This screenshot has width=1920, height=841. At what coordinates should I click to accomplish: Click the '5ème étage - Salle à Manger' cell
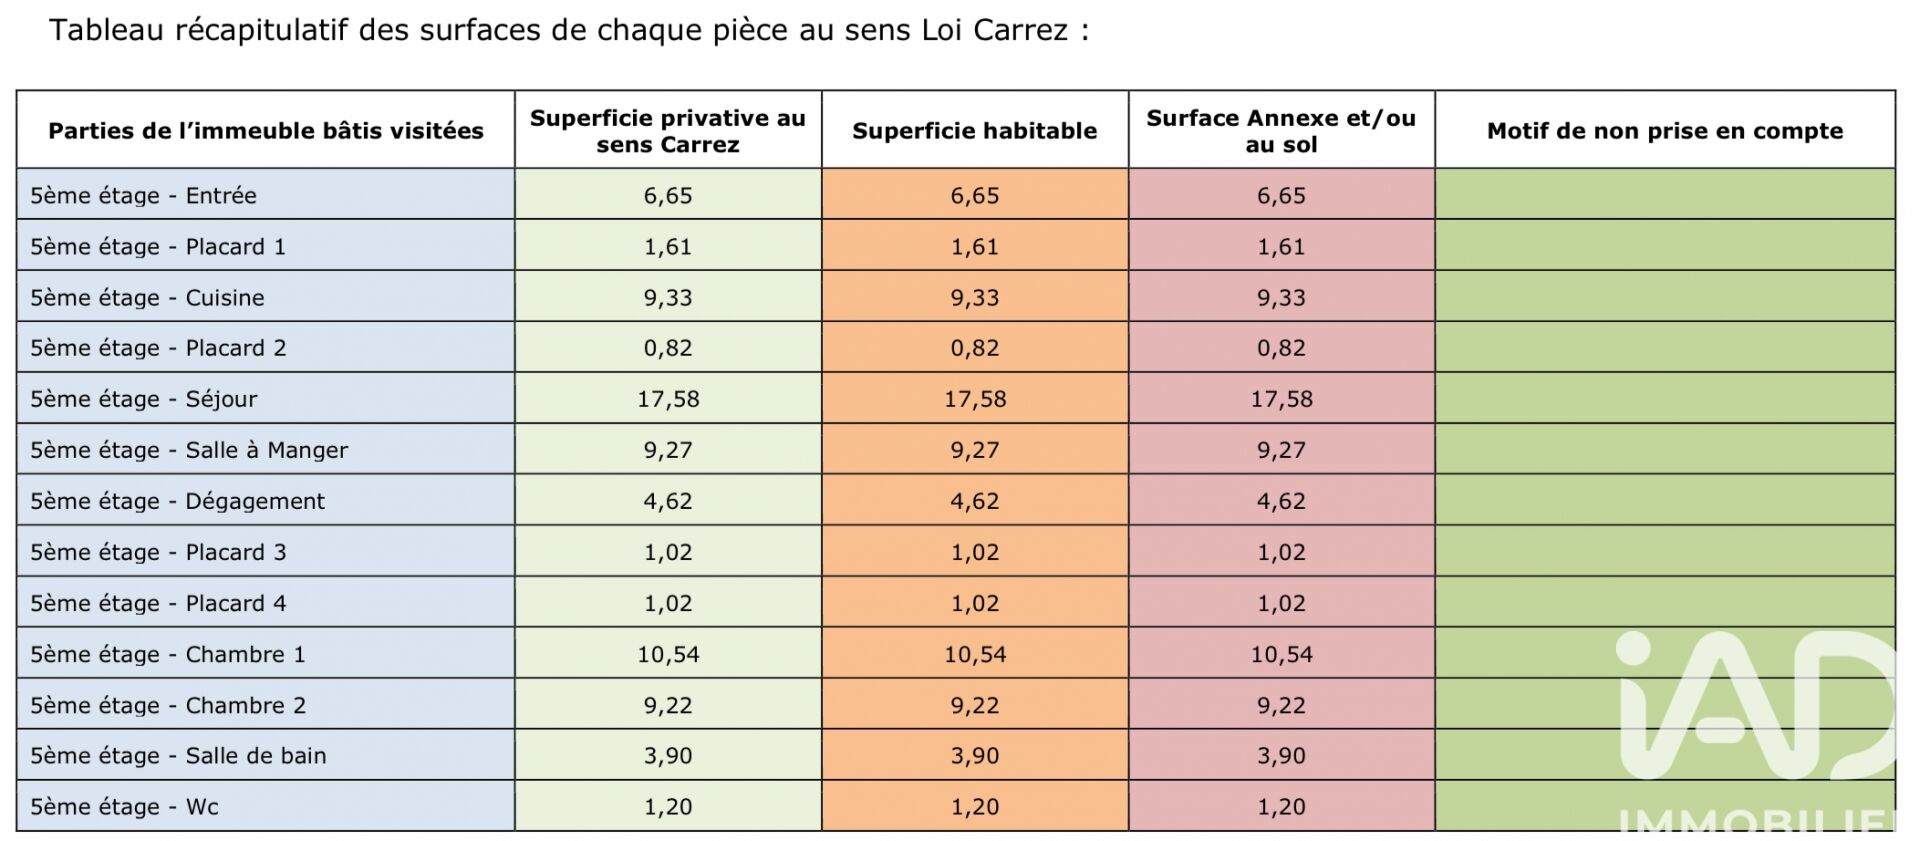coord(189,451)
